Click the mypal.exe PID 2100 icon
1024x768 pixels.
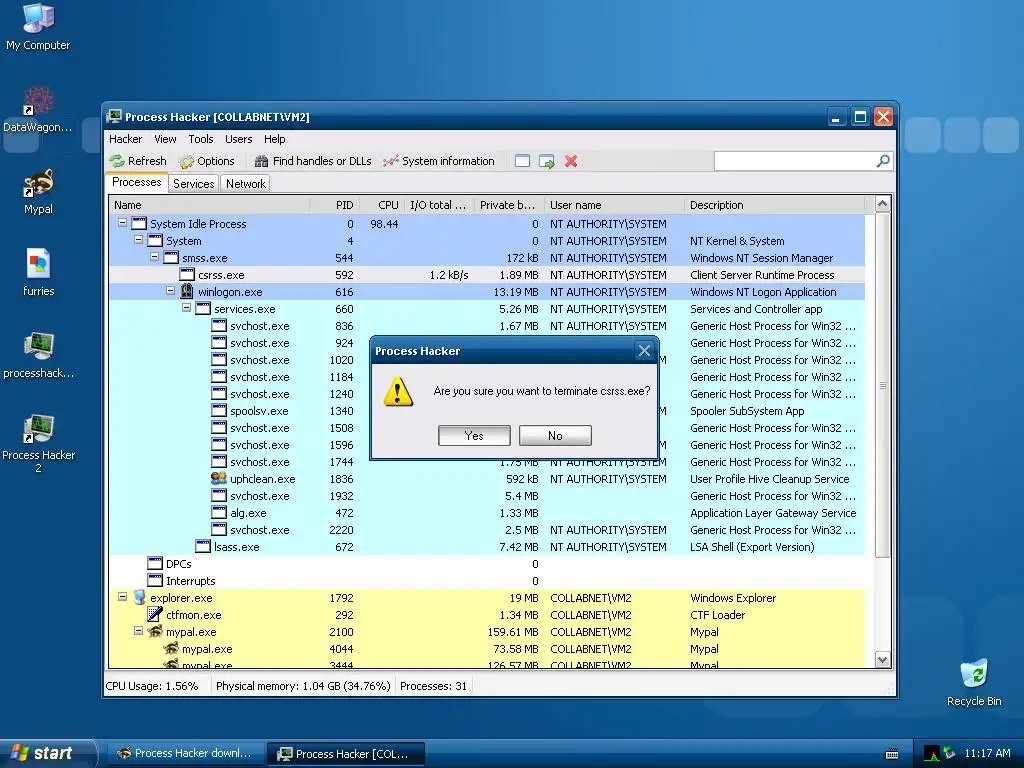pyautogui.click(x=155, y=631)
